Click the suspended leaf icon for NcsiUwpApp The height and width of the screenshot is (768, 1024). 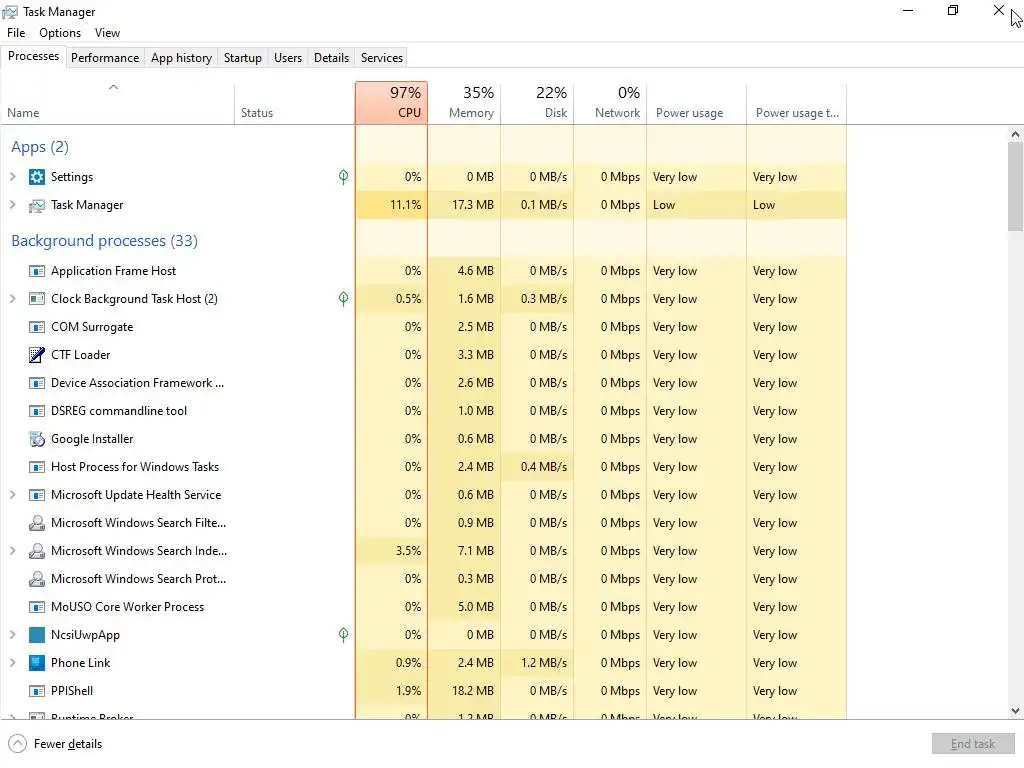point(344,635)
